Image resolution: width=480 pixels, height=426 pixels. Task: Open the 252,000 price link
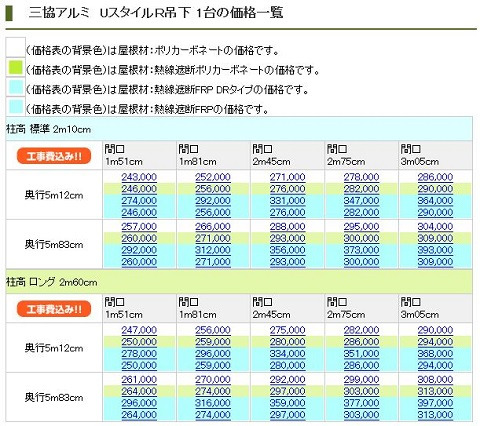213,177
